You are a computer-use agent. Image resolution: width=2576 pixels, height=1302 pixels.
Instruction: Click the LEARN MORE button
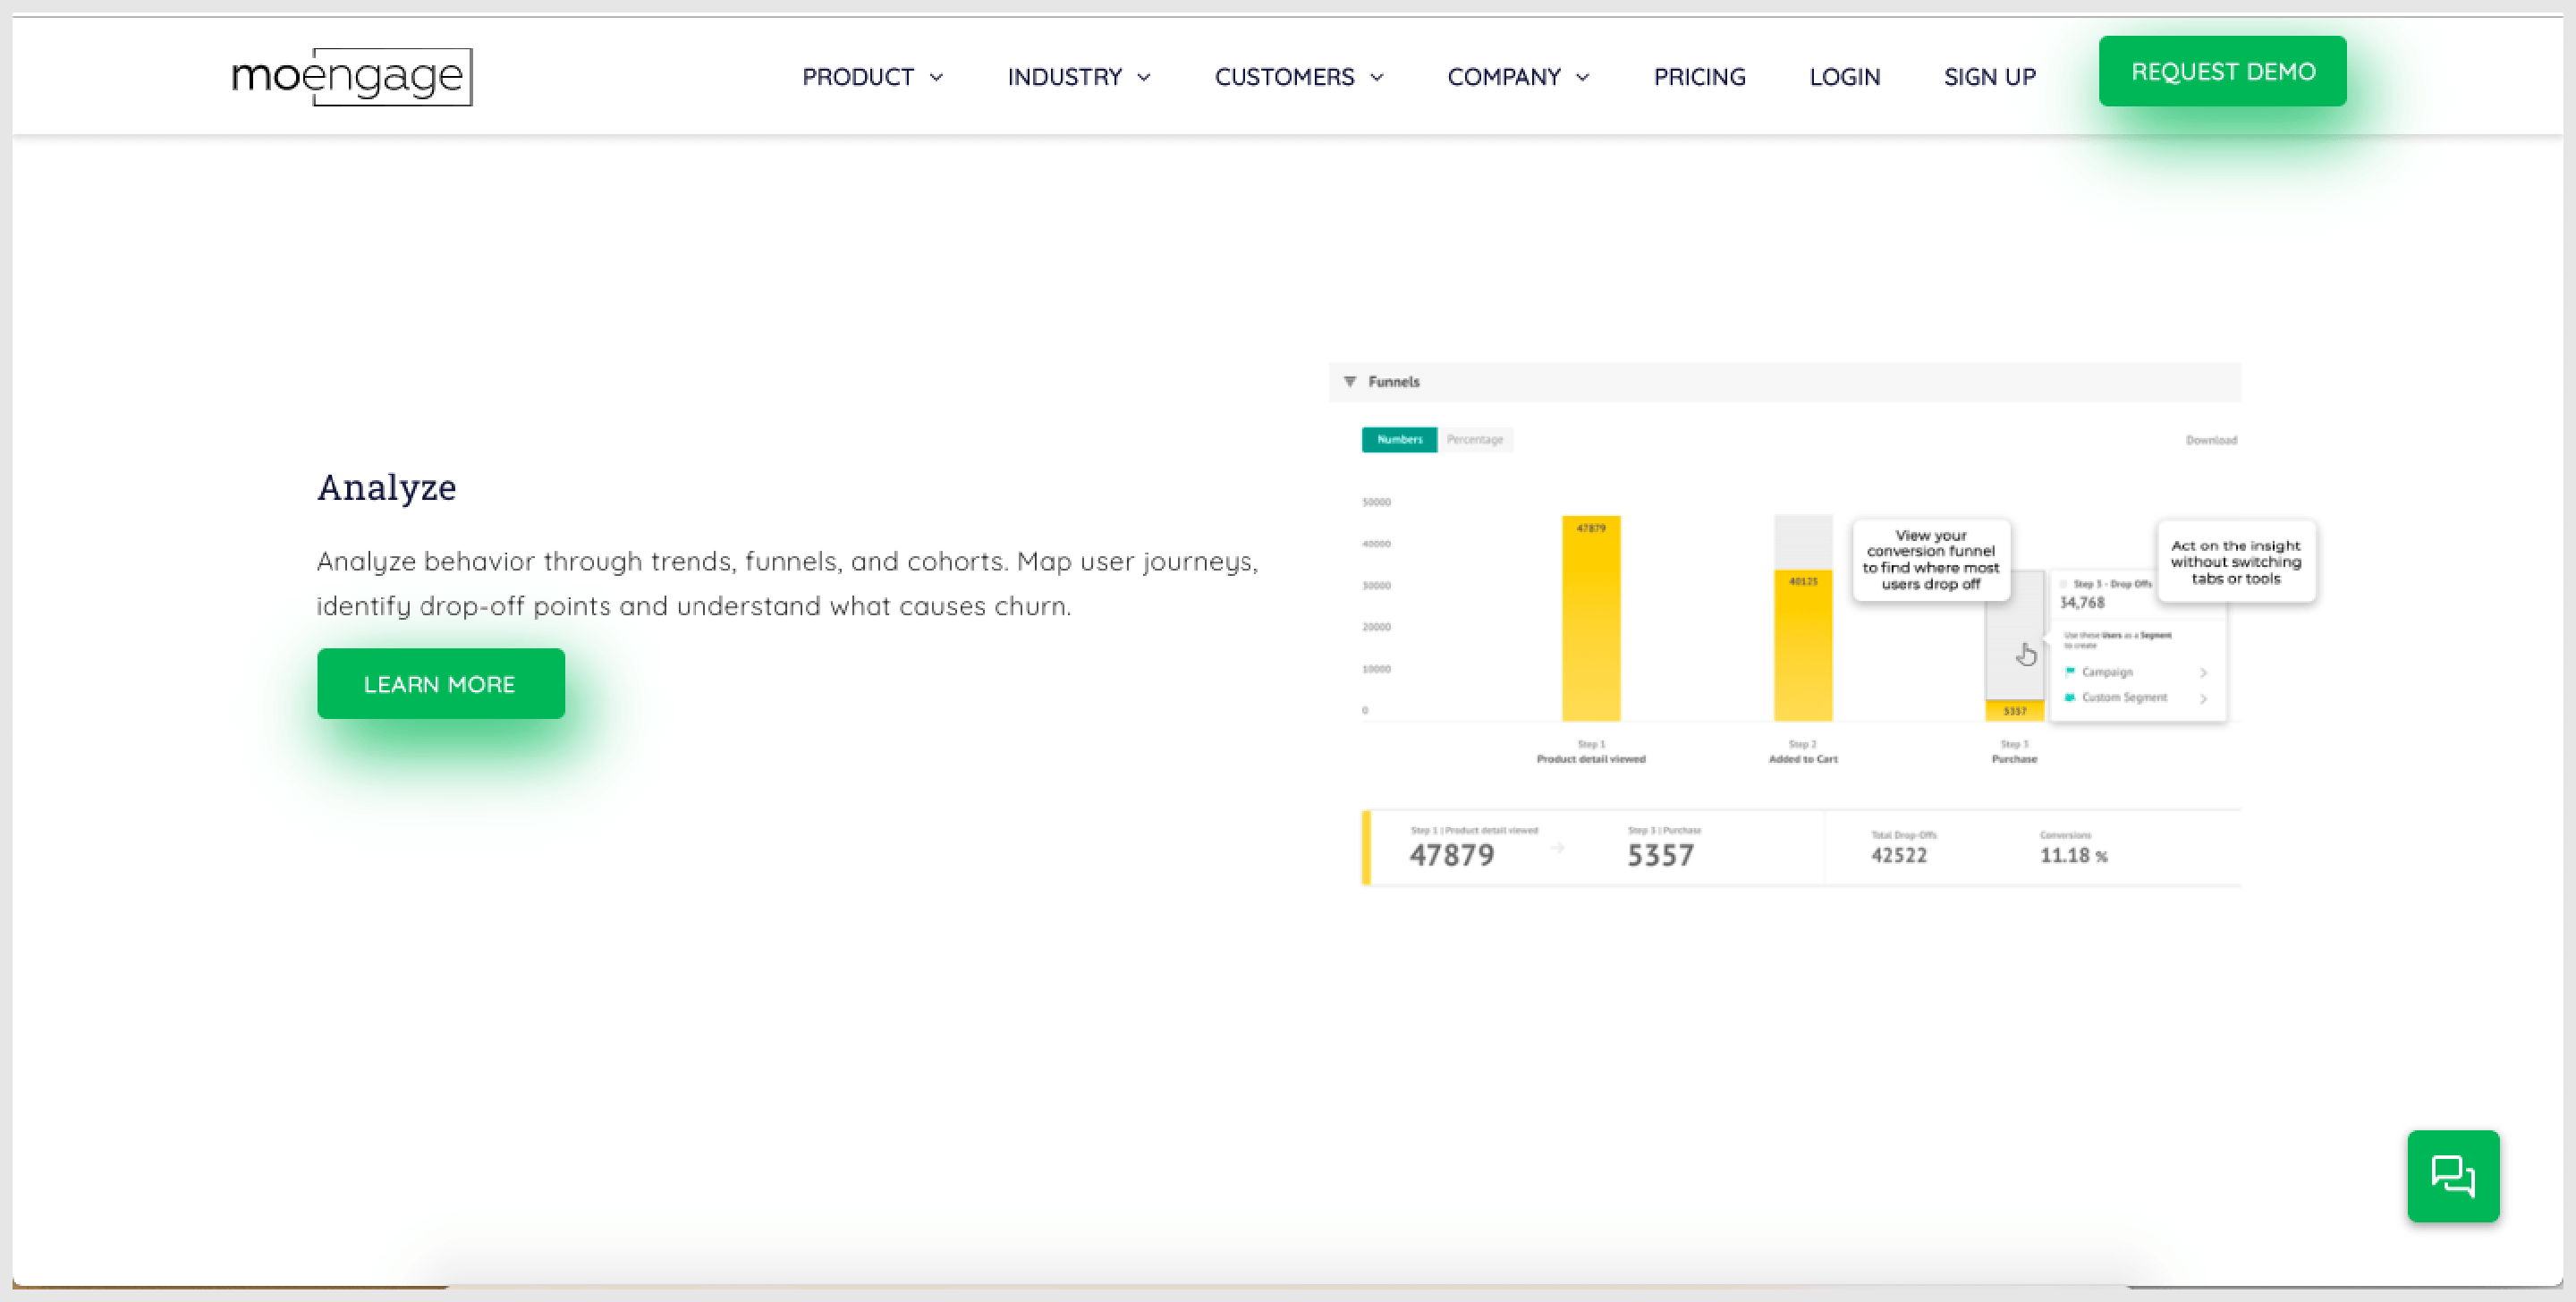point(438,682)
